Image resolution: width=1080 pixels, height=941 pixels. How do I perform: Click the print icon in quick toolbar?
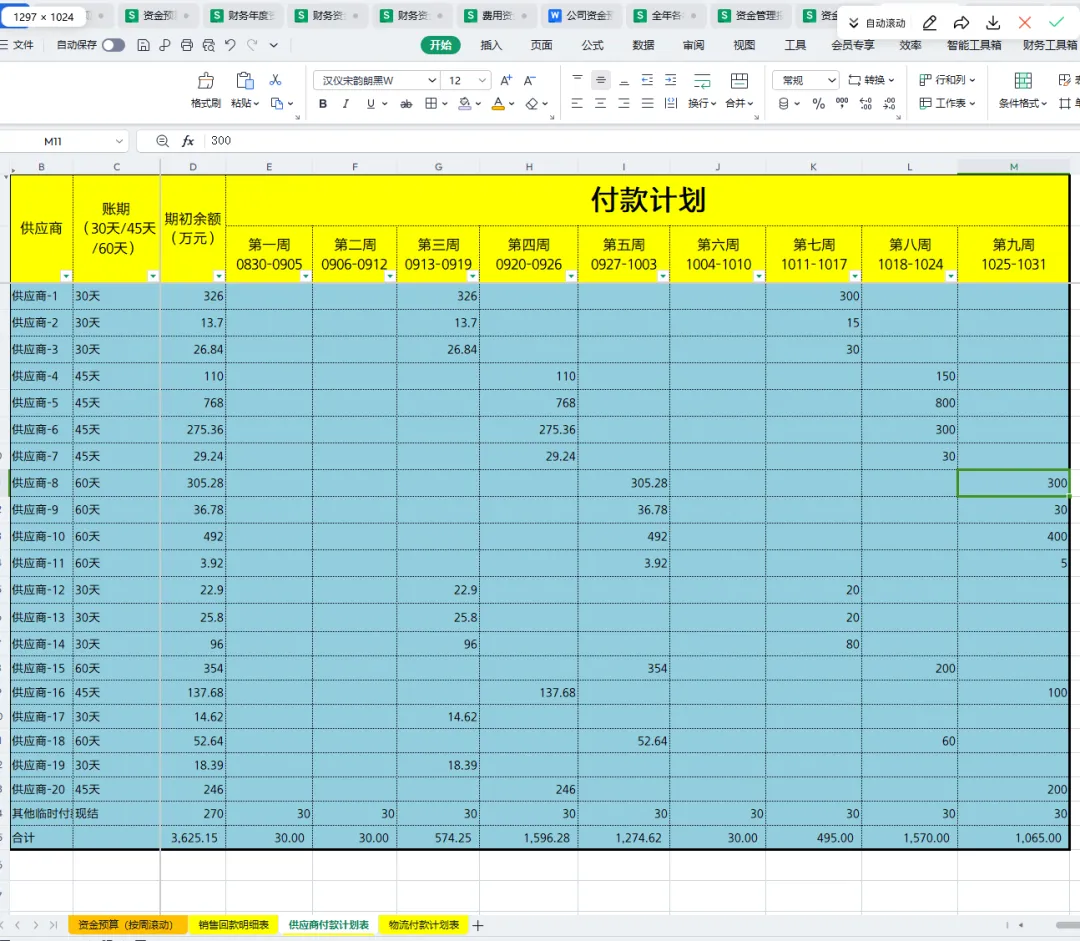187,45
